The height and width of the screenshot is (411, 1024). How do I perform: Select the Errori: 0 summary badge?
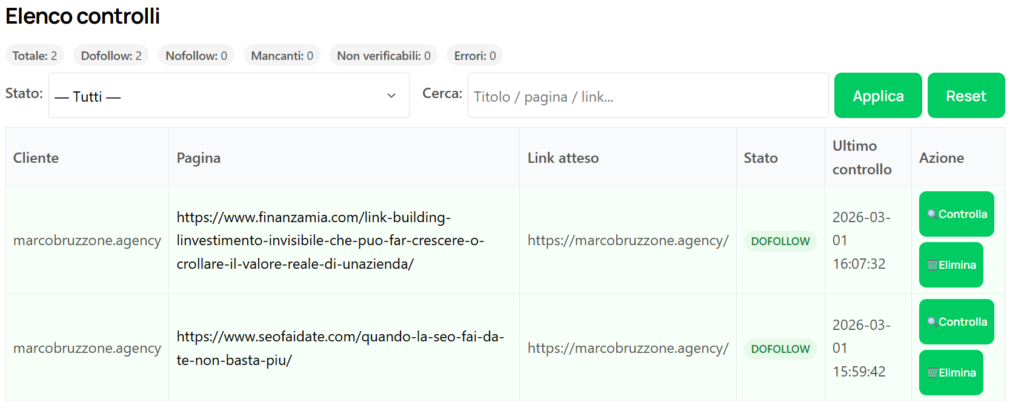pyautogui.click(x=474, y=55)
